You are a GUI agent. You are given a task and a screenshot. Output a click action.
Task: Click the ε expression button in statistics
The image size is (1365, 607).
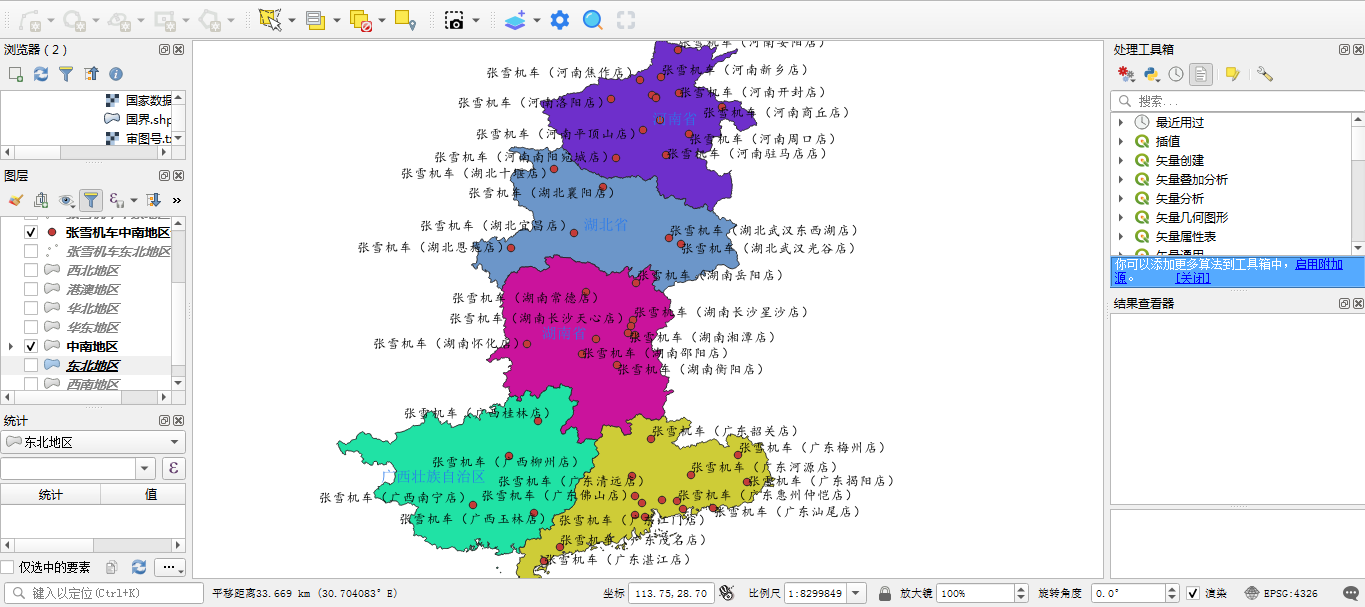[172, 468]
